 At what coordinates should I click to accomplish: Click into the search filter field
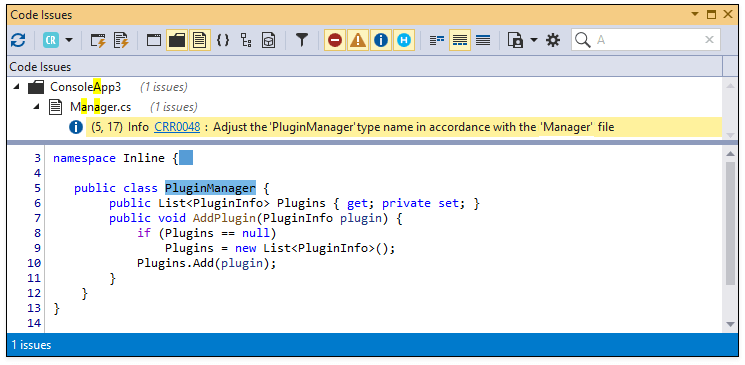click(646, 40)
